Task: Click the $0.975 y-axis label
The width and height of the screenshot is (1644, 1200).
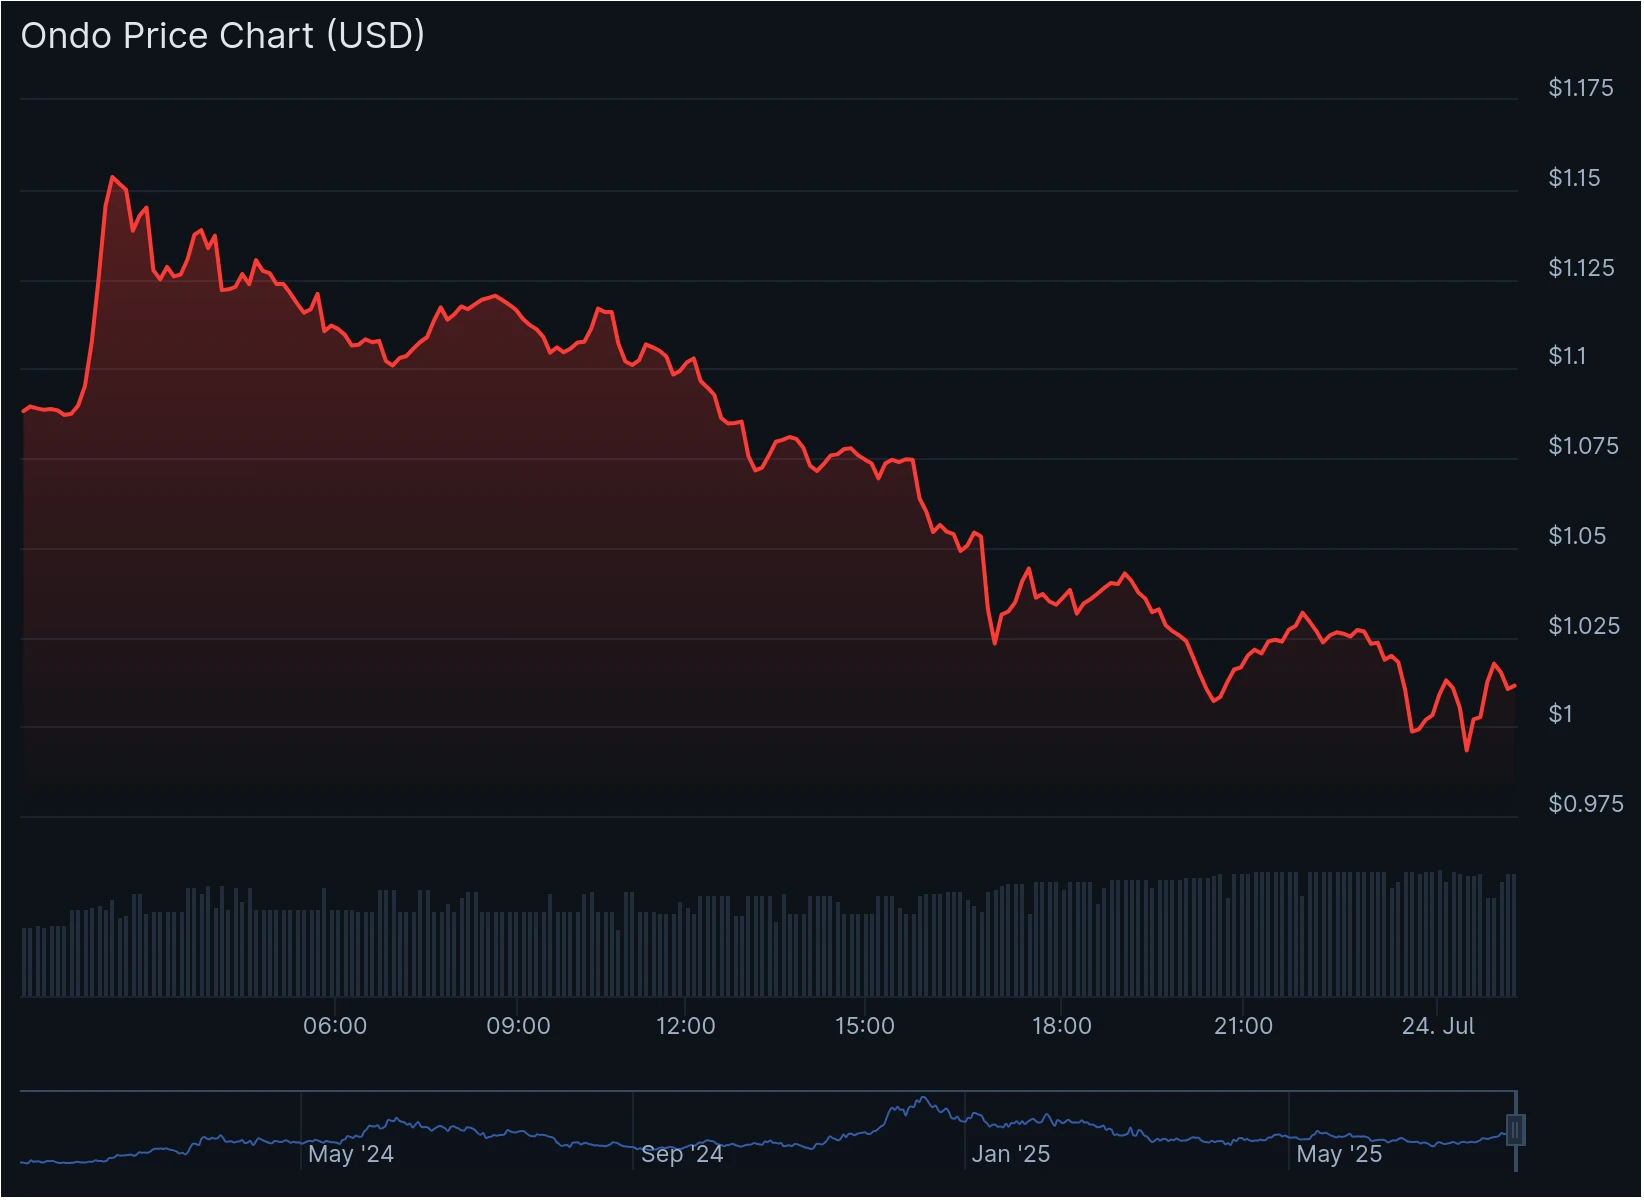Action: [1586, 804]
